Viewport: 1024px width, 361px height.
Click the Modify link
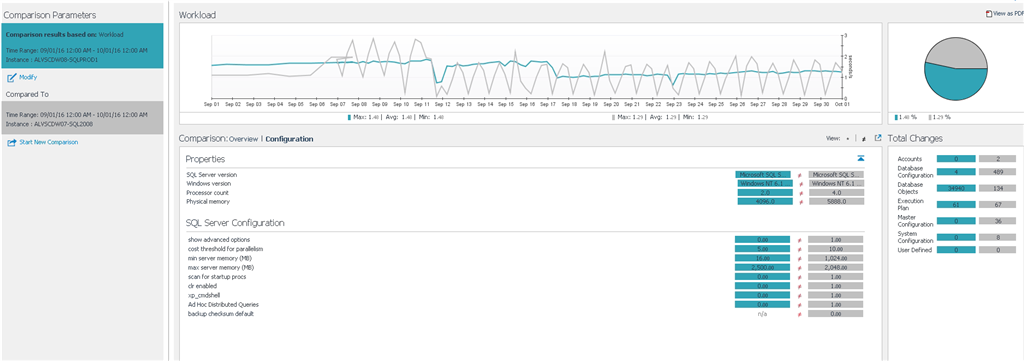point(28,78)
